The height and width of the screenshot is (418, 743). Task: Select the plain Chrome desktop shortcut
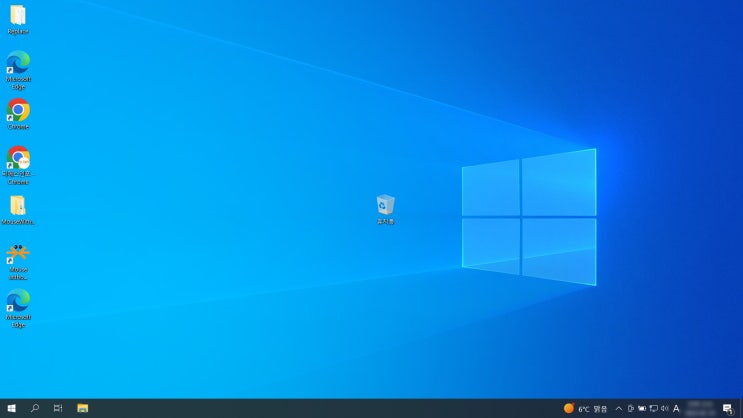(x=18, y=114)
